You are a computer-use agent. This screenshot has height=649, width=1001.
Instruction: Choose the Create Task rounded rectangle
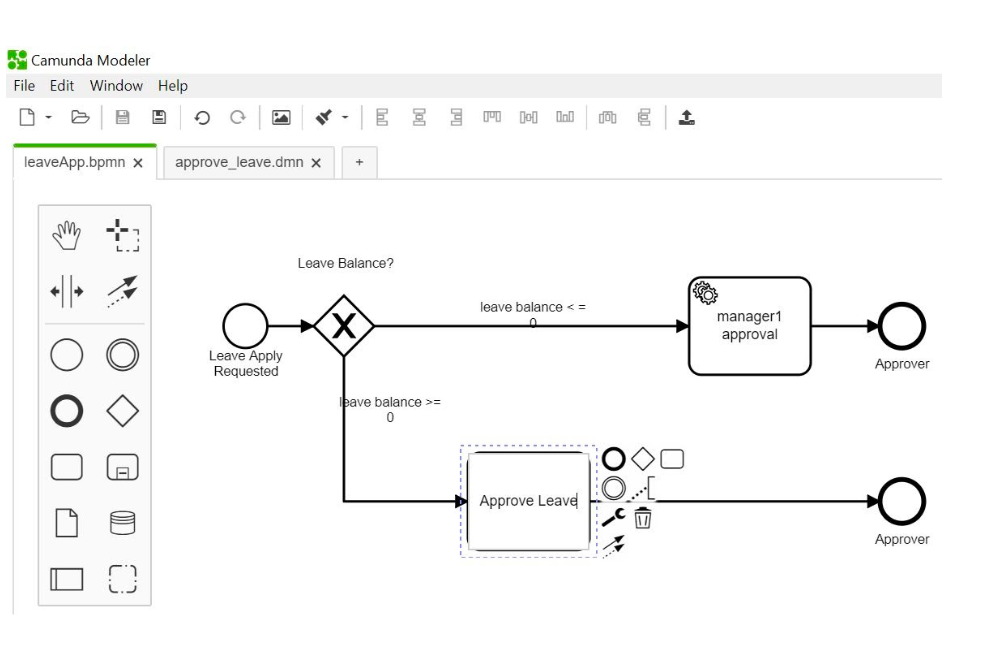[66, 467]
